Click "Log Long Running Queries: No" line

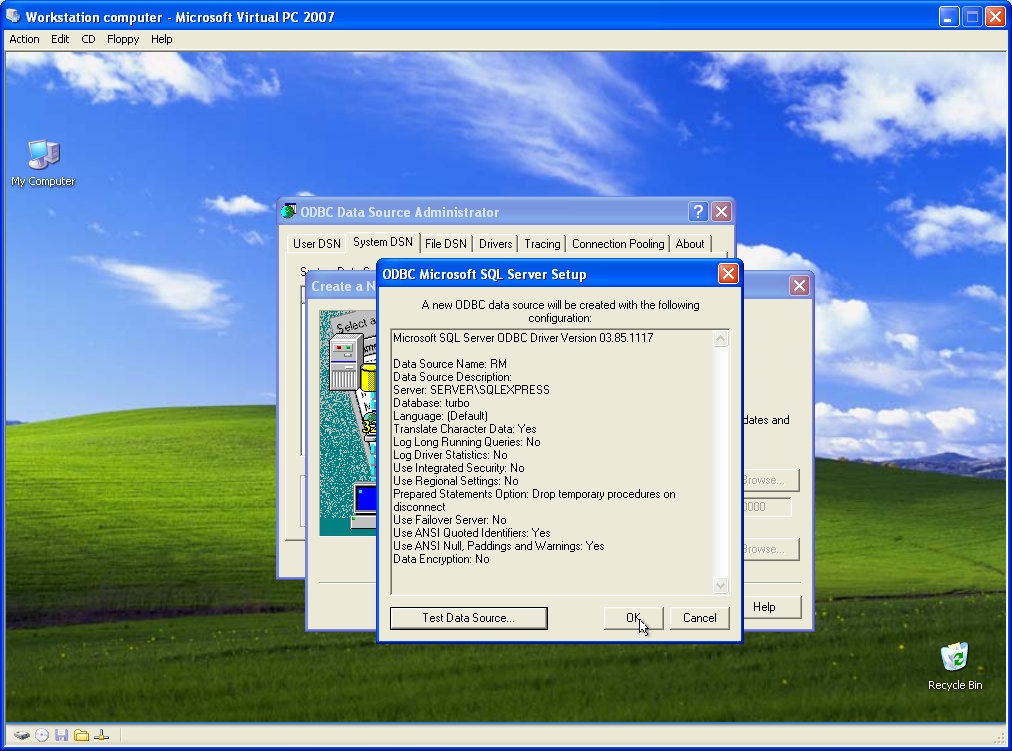click(x=467, y=442)
